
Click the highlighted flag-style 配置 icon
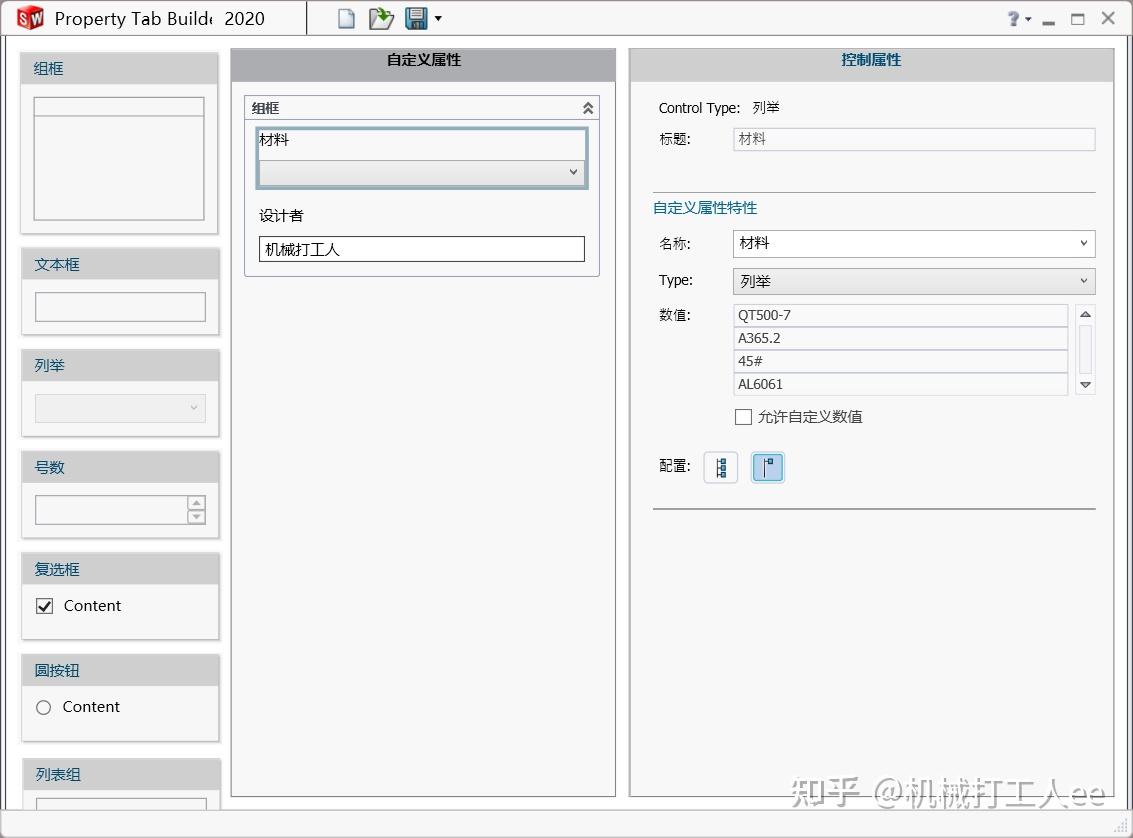[768, 467]
